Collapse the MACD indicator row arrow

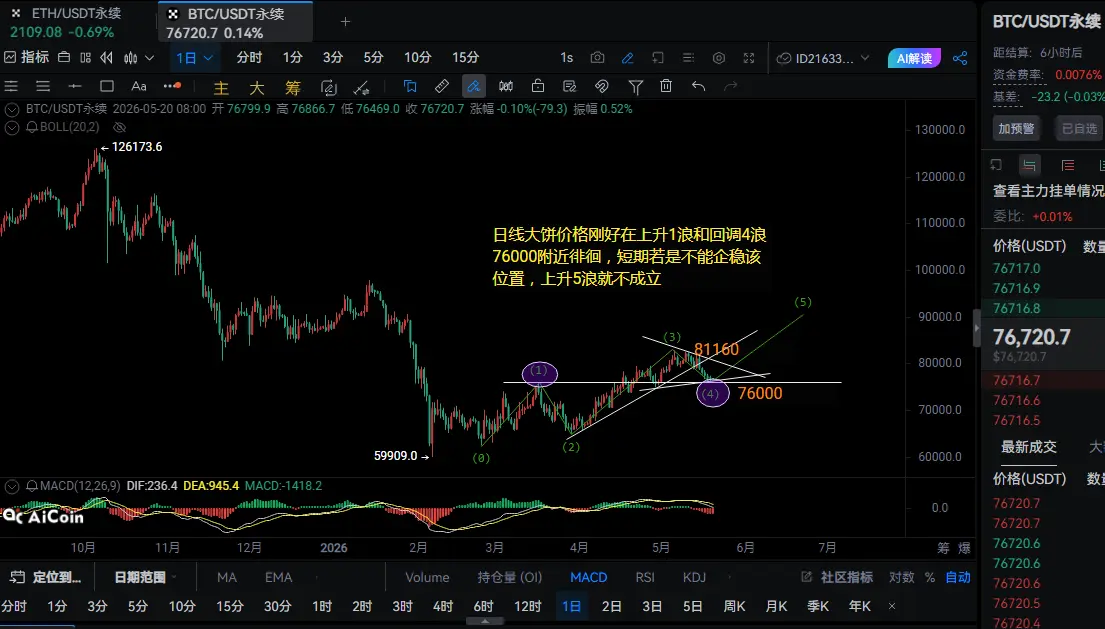[x=11, y=486]
